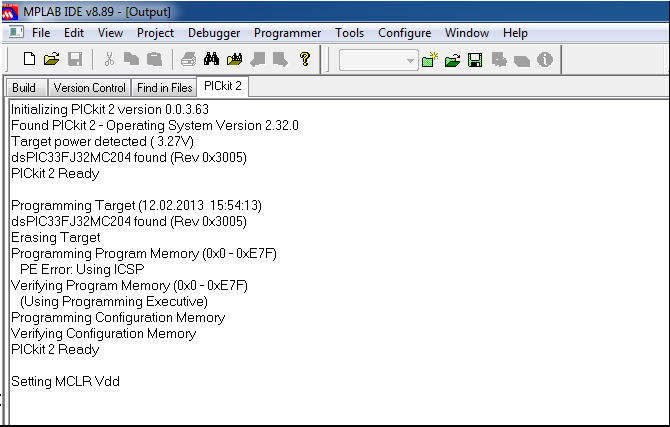
Task: Click the Copy icon in toolbar
Action: click(131, 59)
